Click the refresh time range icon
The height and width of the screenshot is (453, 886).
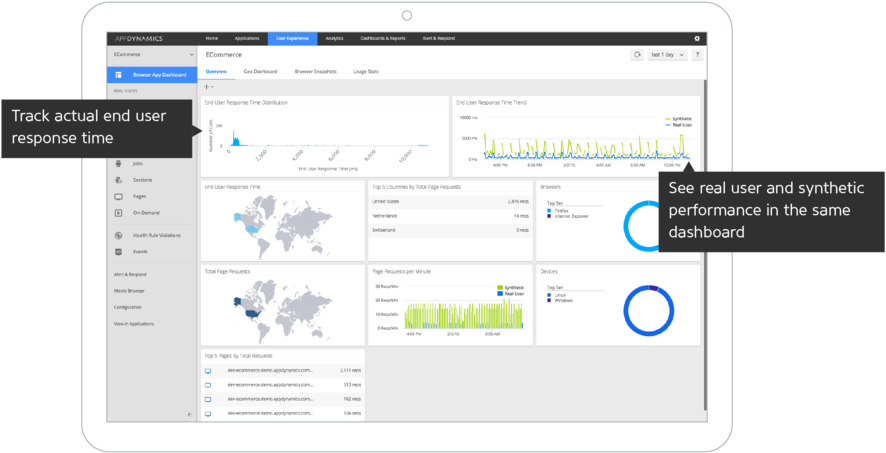[636, 55]
